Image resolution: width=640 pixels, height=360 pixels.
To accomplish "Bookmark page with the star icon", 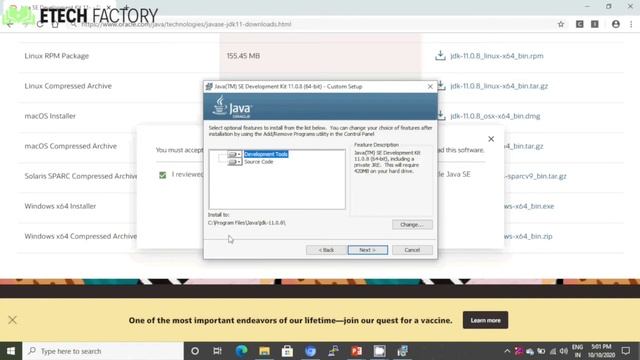I will (561, 24).
